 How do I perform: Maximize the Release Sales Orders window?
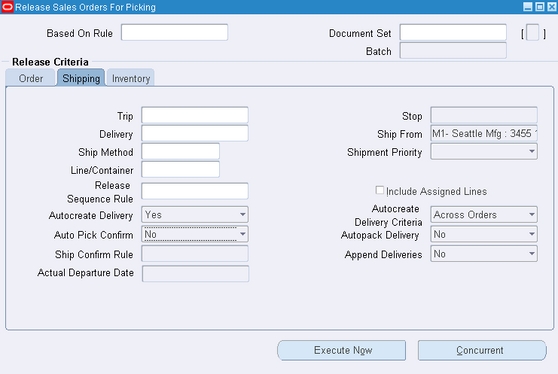tap(540, 7)
